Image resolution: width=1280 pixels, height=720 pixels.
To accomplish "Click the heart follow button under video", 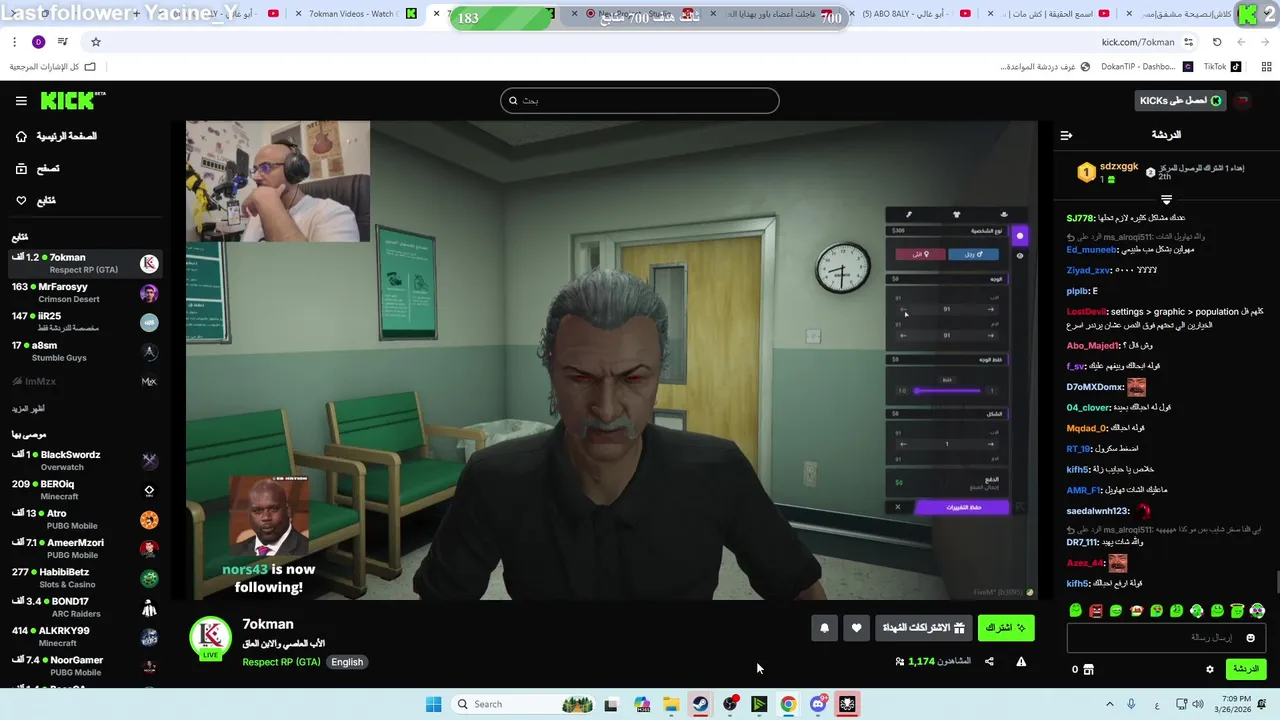I will coord(856,628).
